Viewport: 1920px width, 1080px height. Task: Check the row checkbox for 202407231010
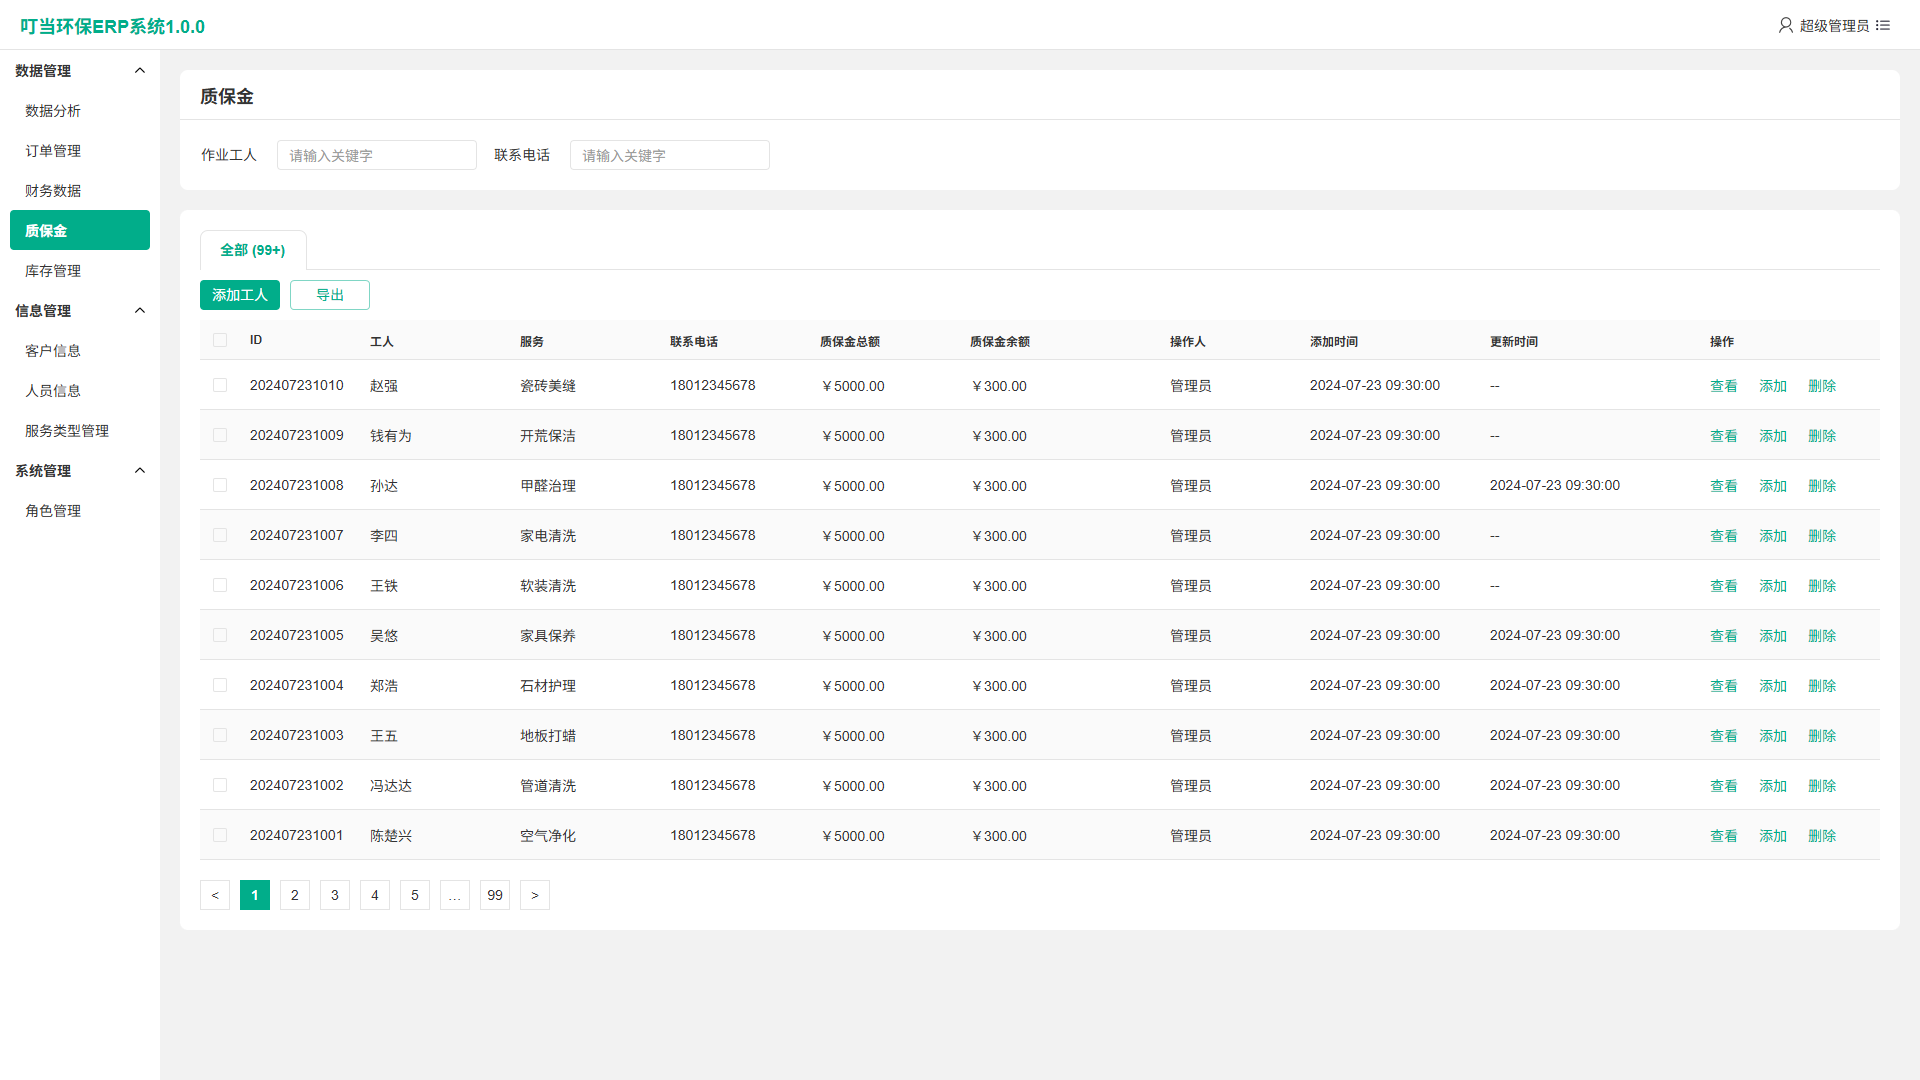(220, 385)
